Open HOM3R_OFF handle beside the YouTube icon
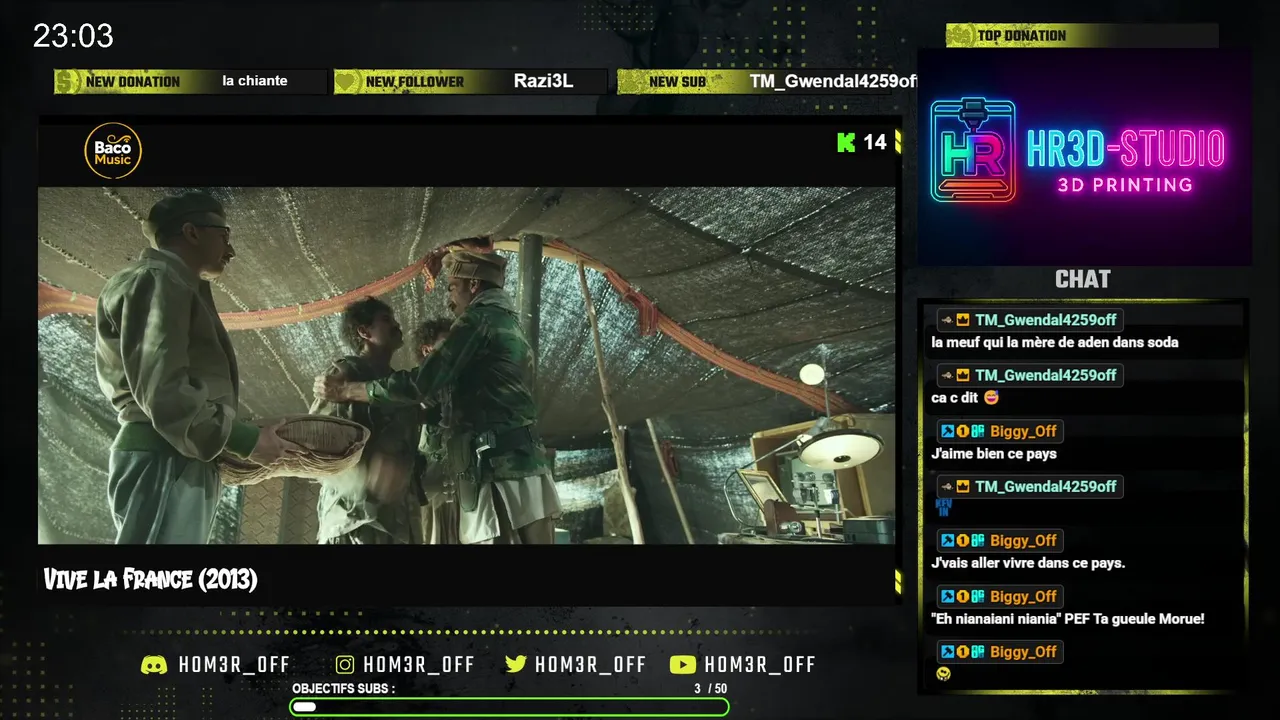Viewport: 1280px width, 720px height. (760, 665)
